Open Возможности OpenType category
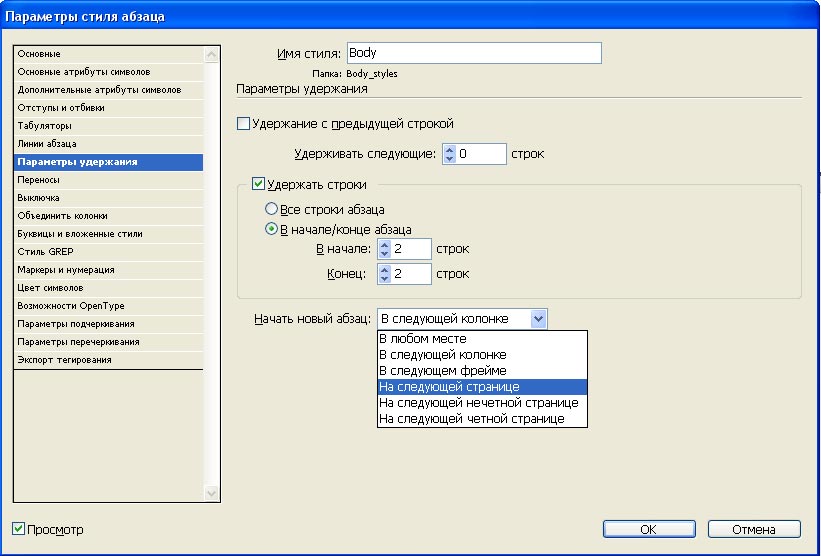 [109, 305]
